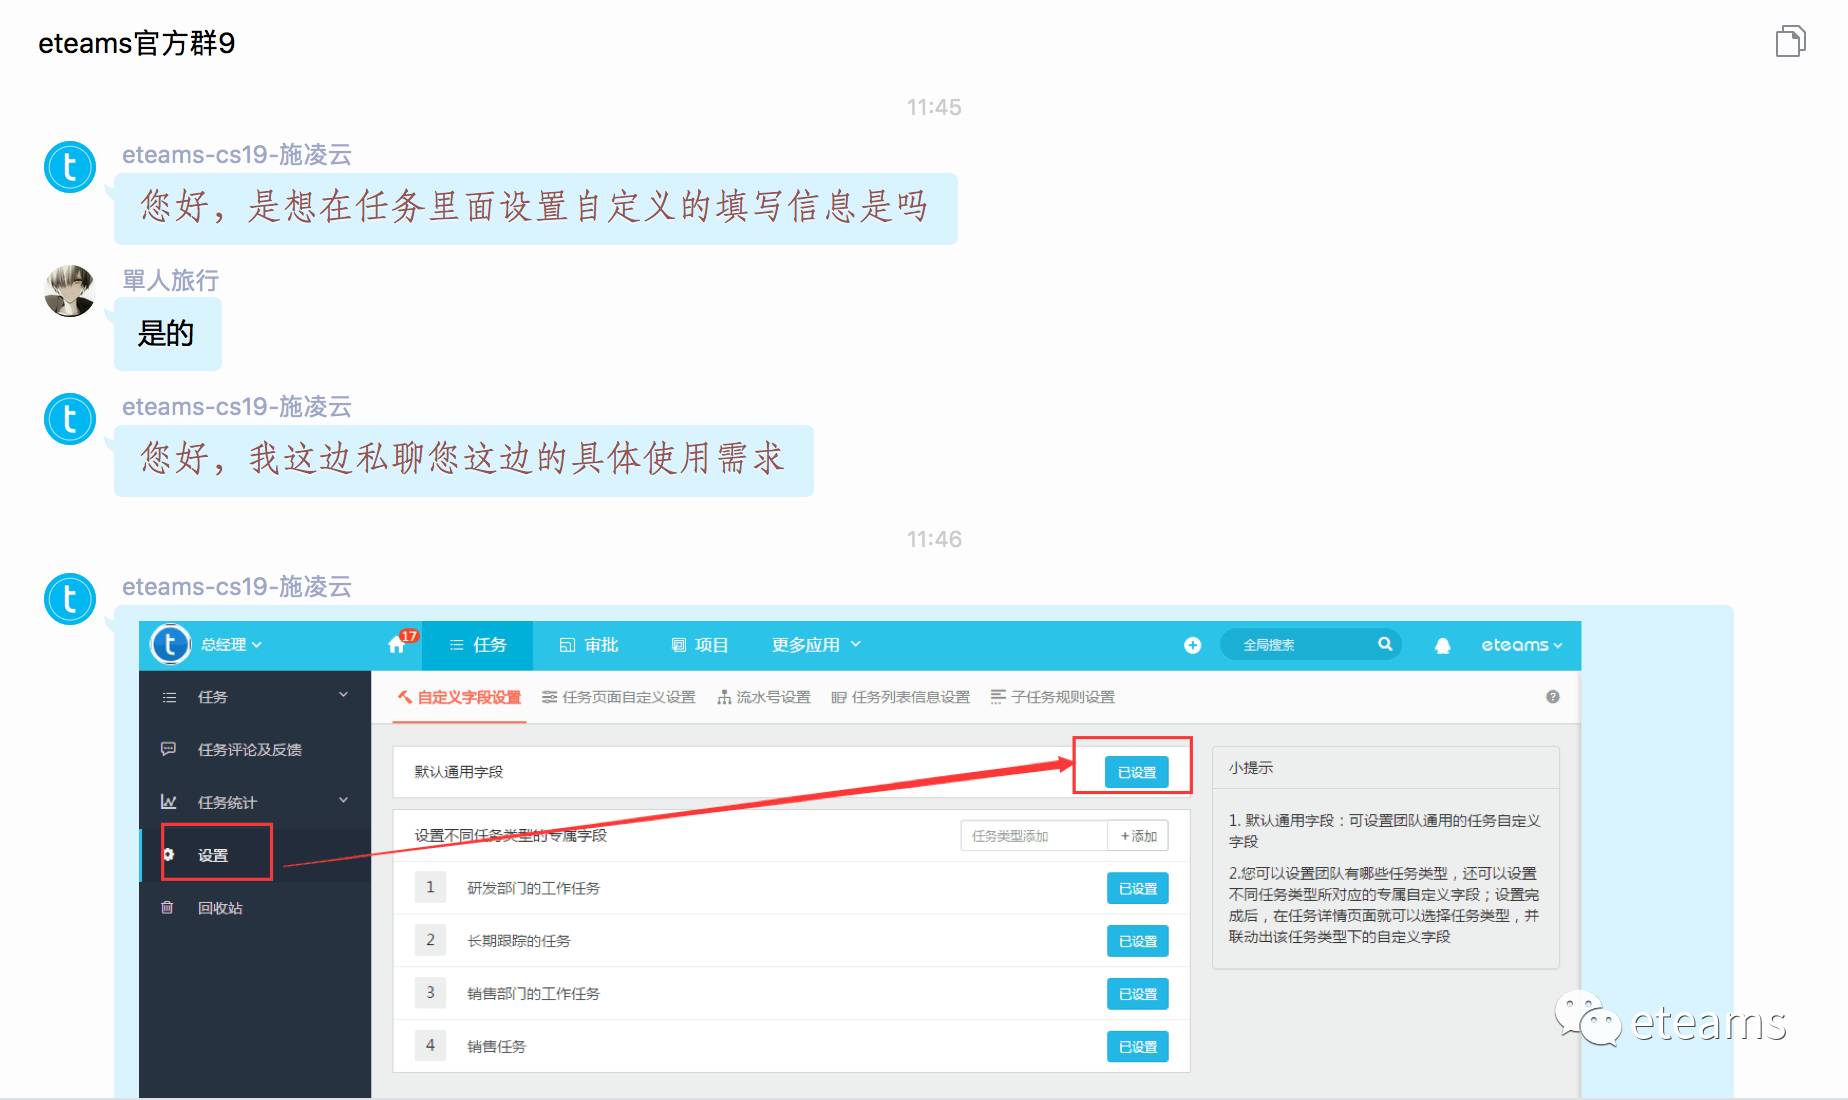Click the +添加 button
This screenshot has width=1848, height=1100.
(x=1138, y=836)
